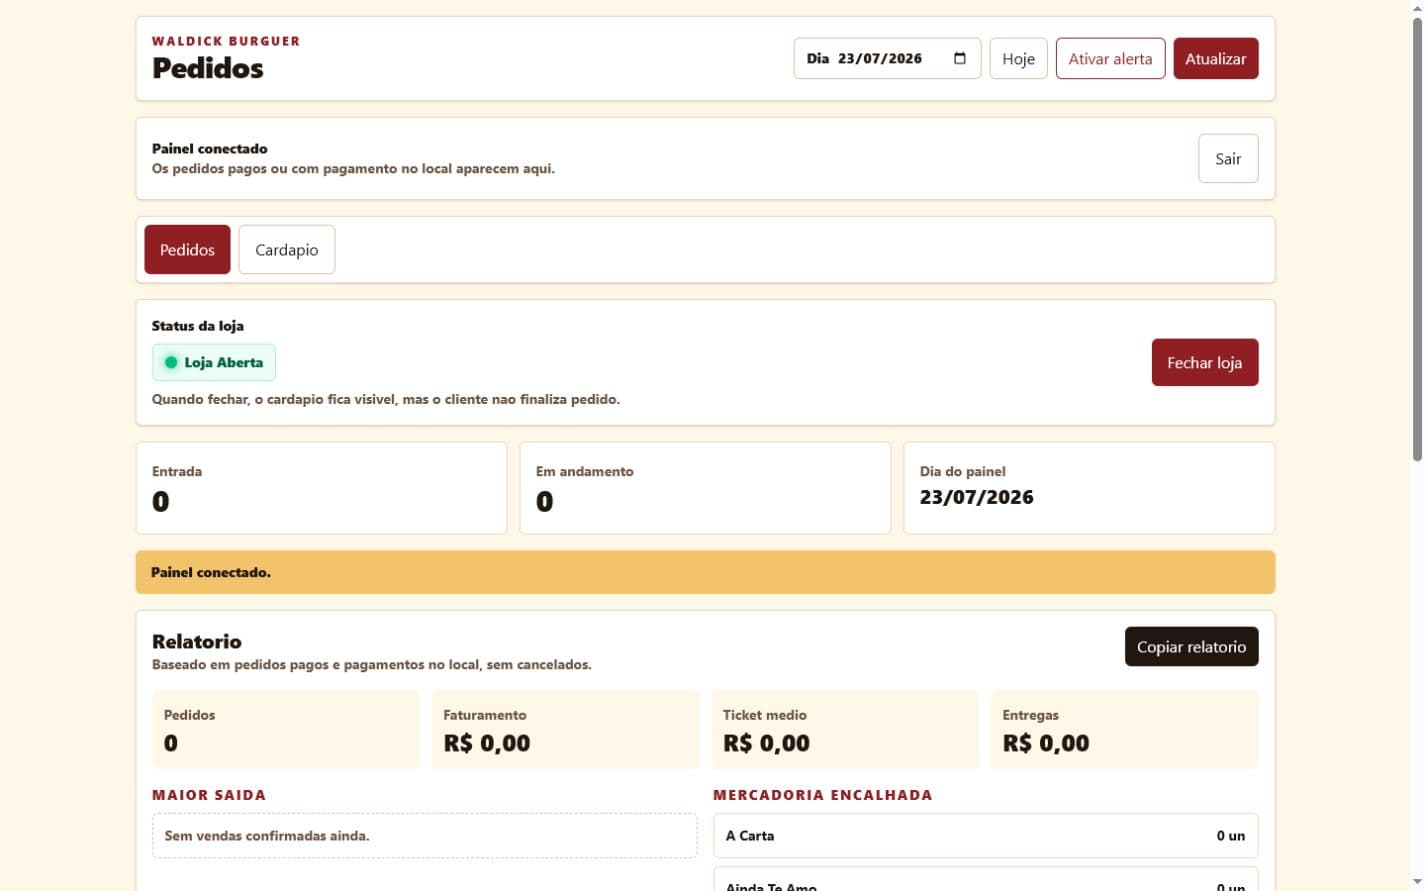Click the Dia do painel date value
Viewport: 1425px width, 891px height.
(976, 497)
